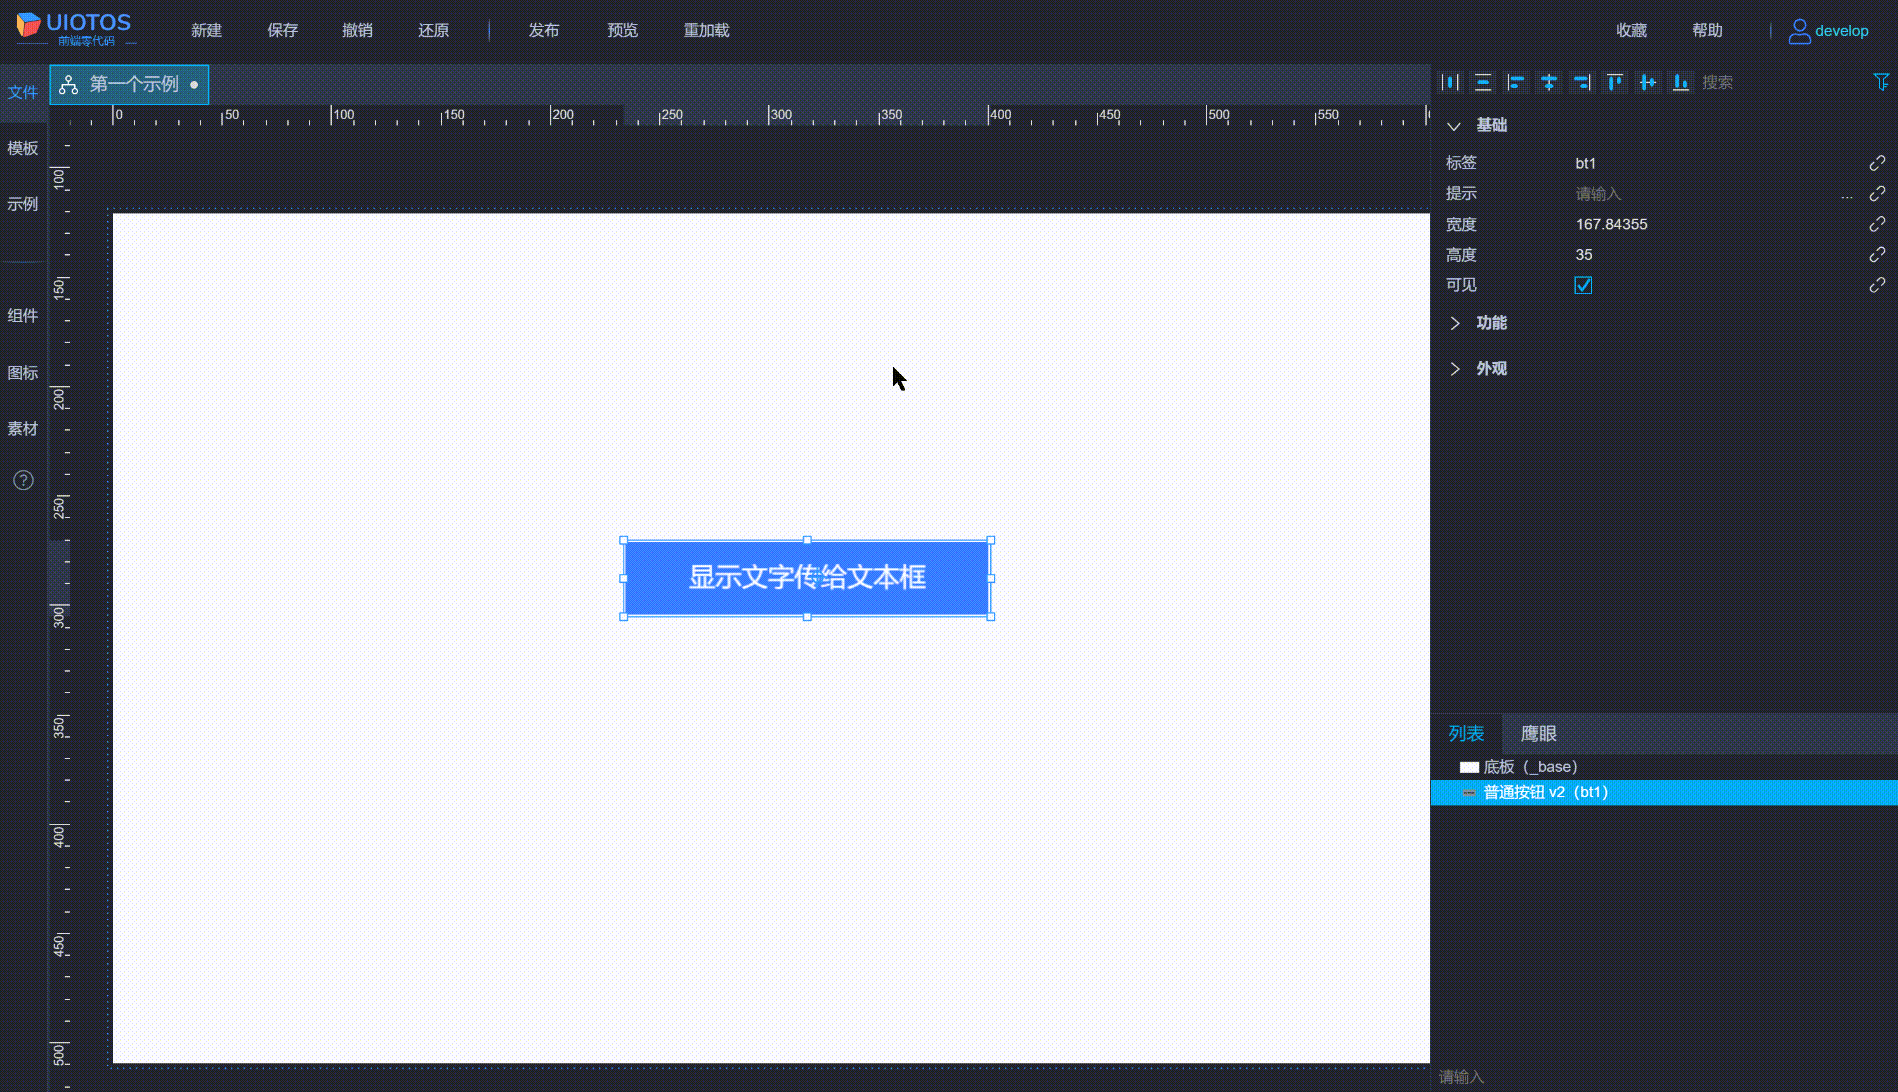Screen dimensions: 1898x1092
Task: Click 保存 in the top toolbar
Action: pyautogui.click(x=282, y=30)
